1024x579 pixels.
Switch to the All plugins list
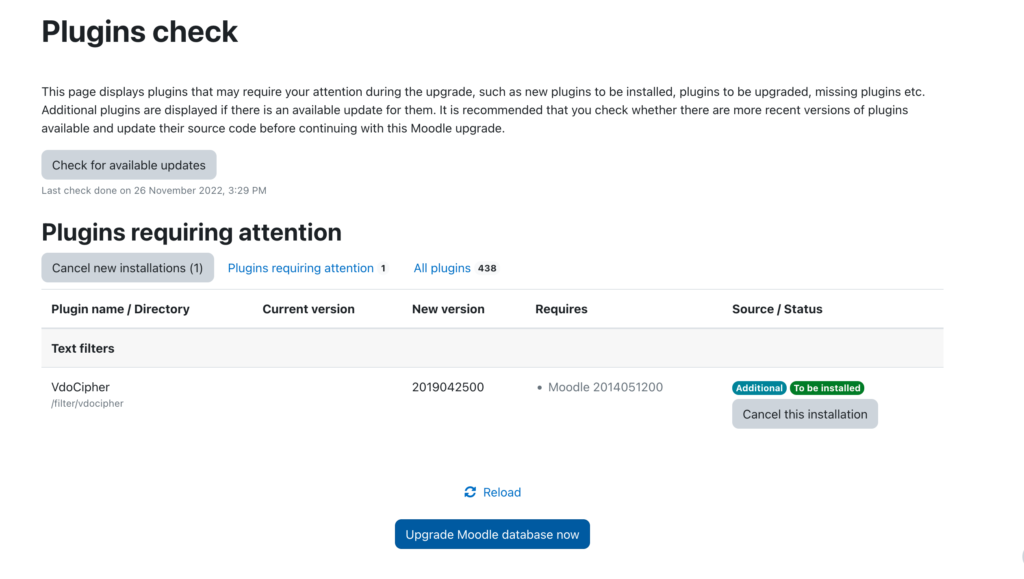coord(442,268)
